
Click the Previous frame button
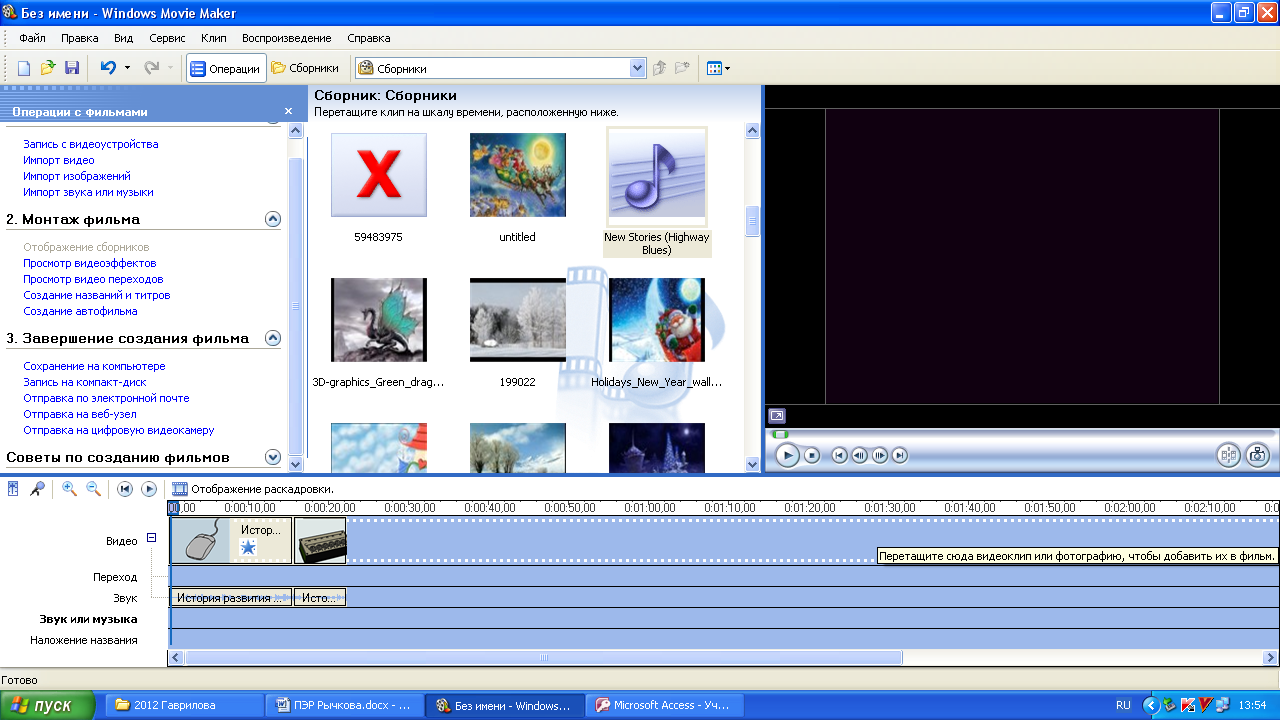click(859, 455)
